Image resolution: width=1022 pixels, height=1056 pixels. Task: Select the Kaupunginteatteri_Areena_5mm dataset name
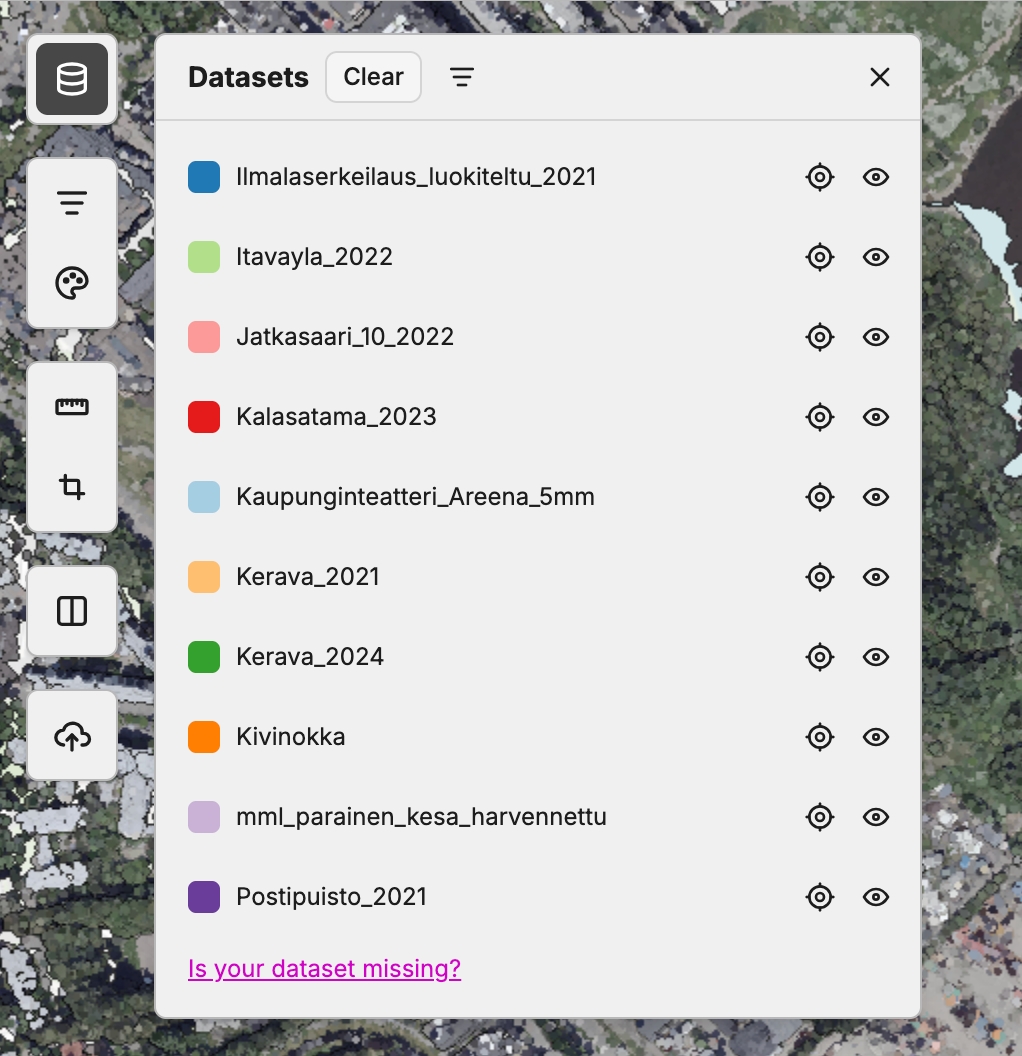point(415,497)
